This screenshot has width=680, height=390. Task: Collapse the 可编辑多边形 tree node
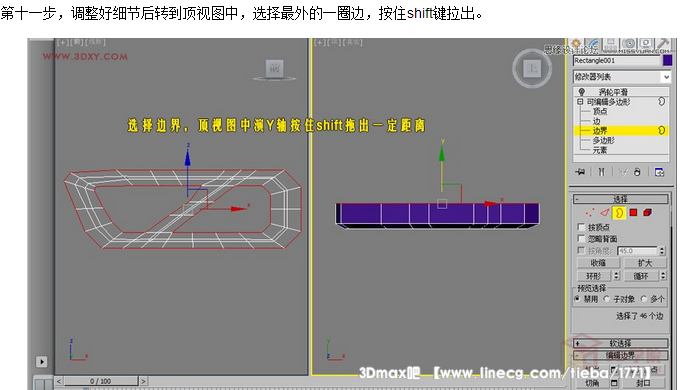(580, 102)
